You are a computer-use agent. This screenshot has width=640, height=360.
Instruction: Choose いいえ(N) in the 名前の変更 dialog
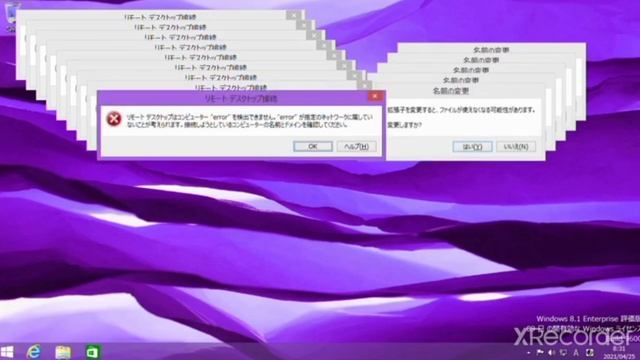[516, 147]
